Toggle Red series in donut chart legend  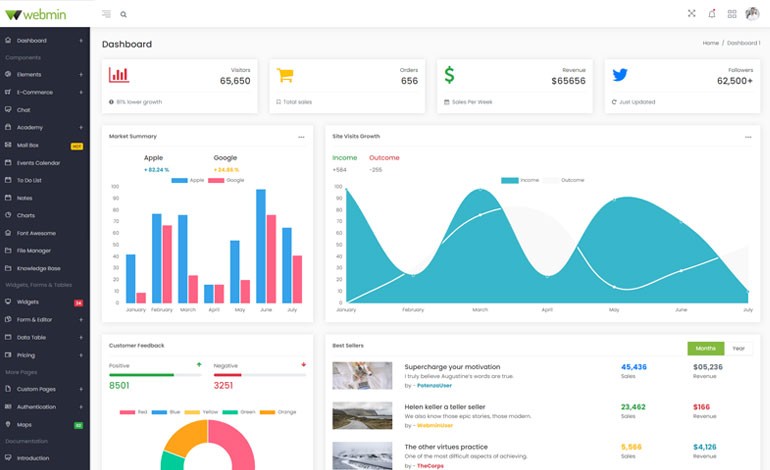(x=134, y=412)
